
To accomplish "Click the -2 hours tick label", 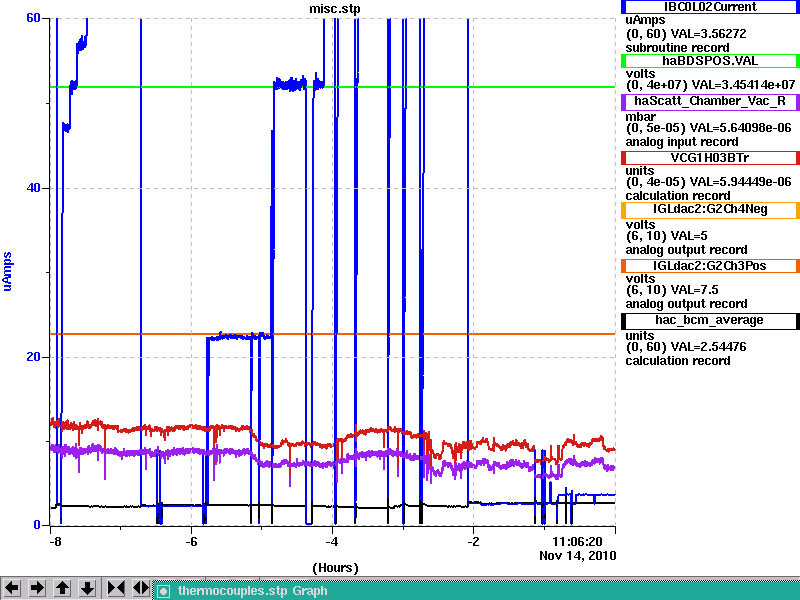I will [473, 541].
